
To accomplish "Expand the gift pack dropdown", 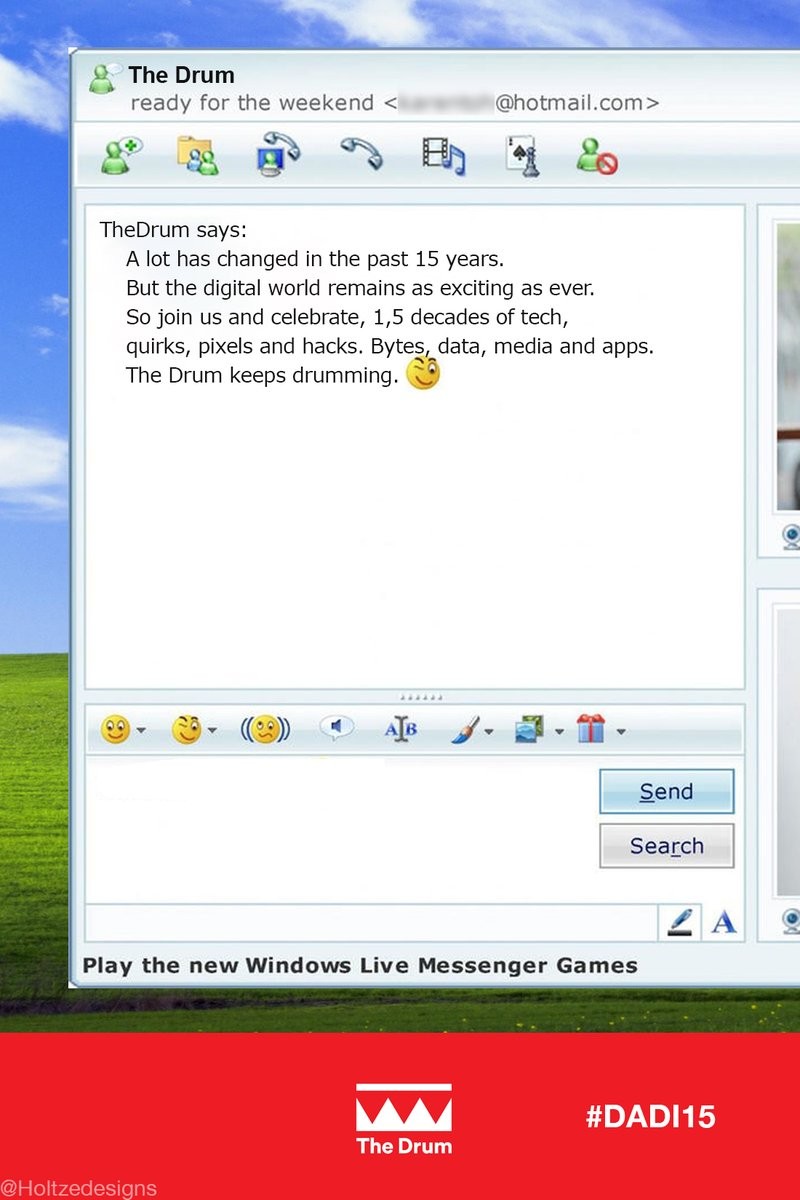I will tap(621, 732).
